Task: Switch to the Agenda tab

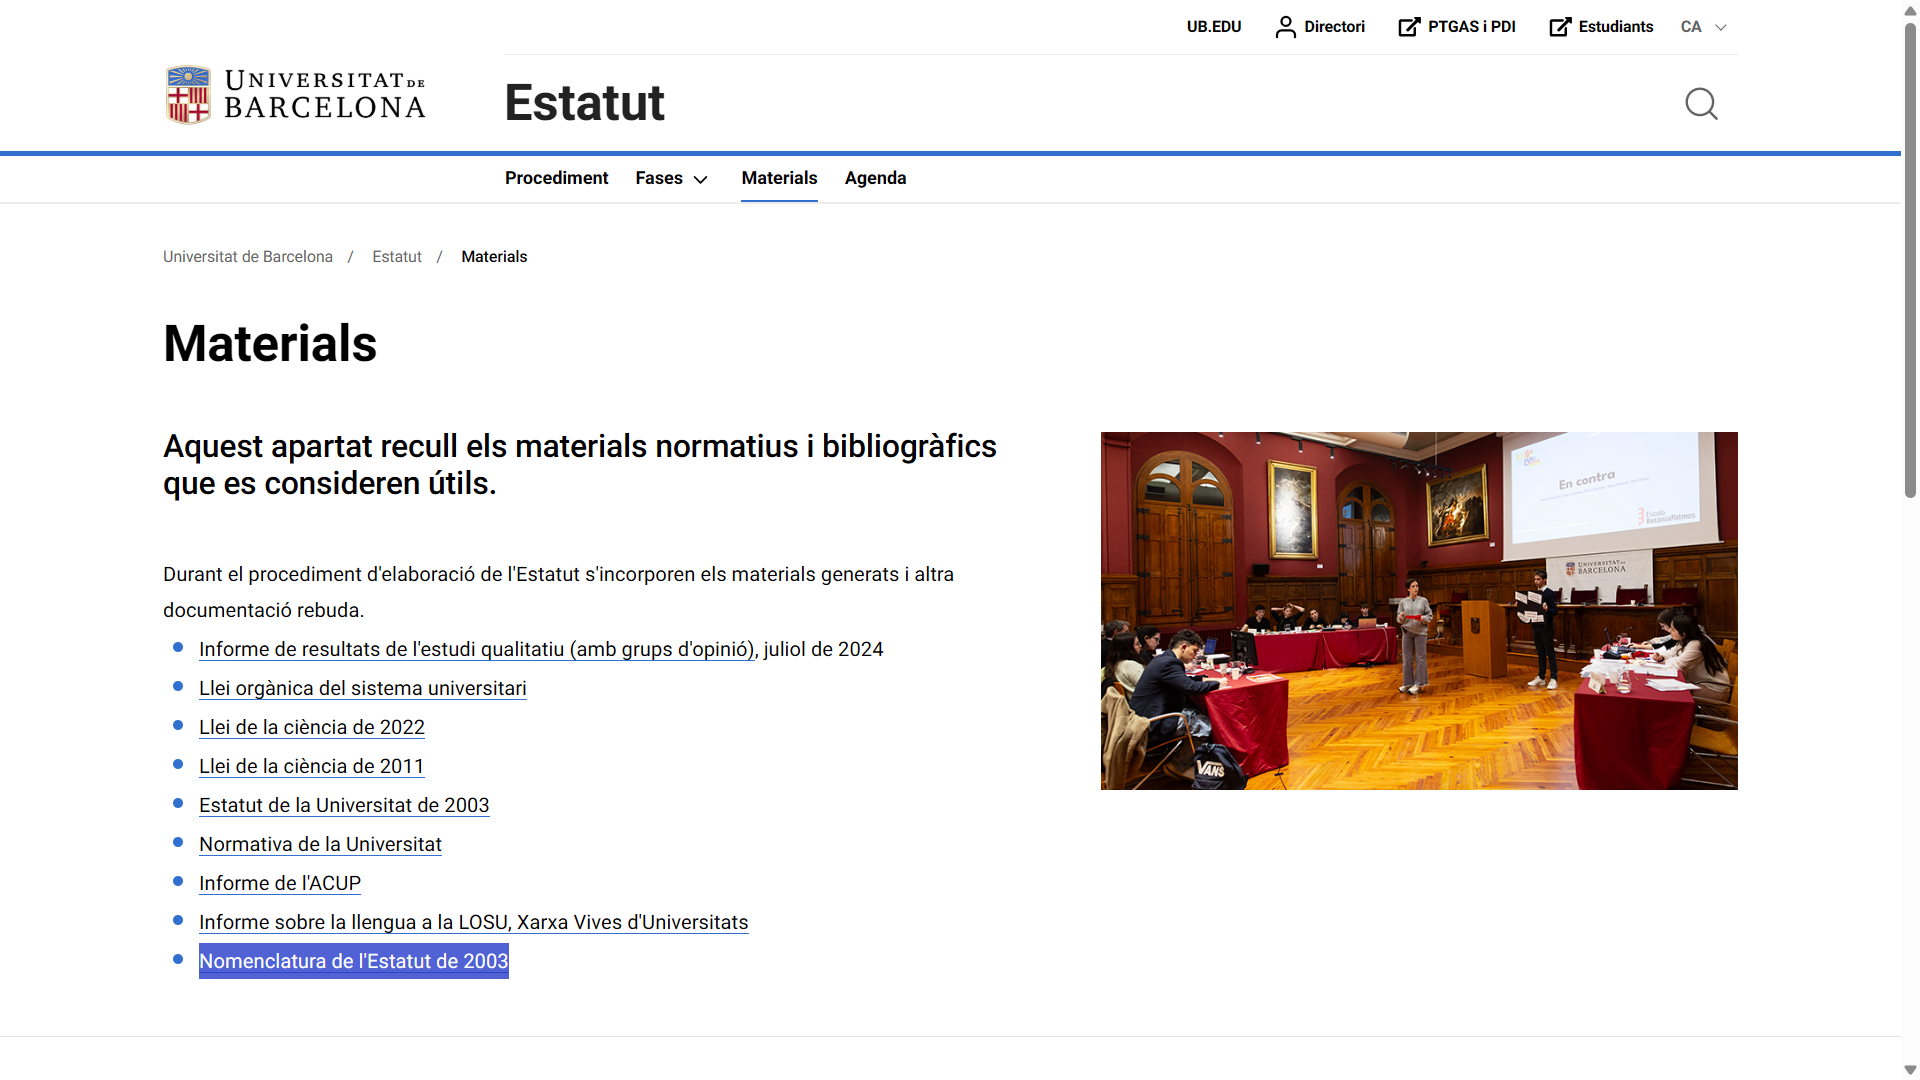Action: 875,178
